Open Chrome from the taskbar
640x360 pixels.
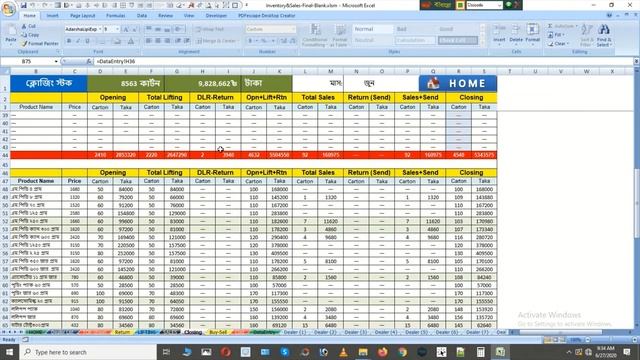(402, 352)
